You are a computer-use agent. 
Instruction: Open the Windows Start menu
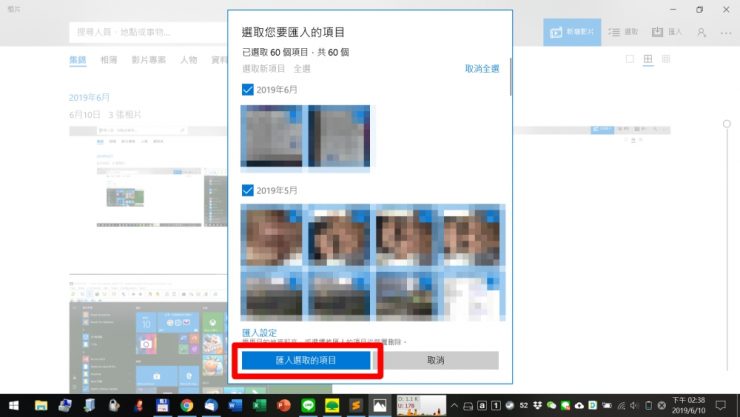13,406
